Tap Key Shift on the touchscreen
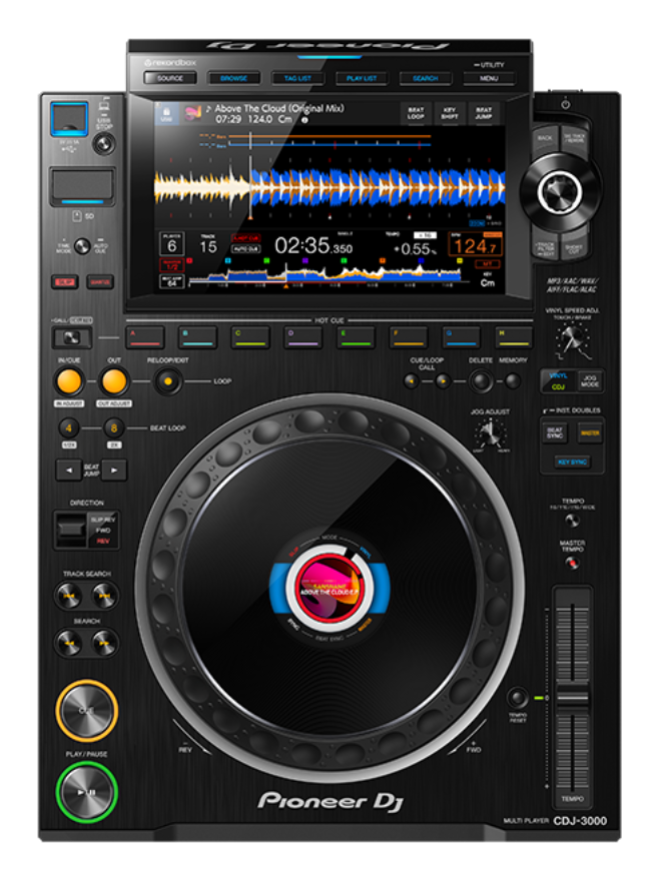Viewport: 660px width, 880px height. click(449, 113)
